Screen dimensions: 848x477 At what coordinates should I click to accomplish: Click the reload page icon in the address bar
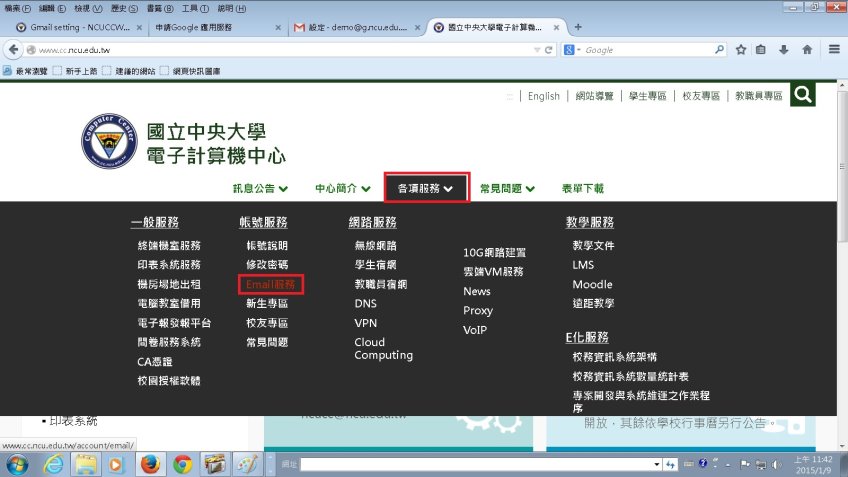[x=549, y=49]
